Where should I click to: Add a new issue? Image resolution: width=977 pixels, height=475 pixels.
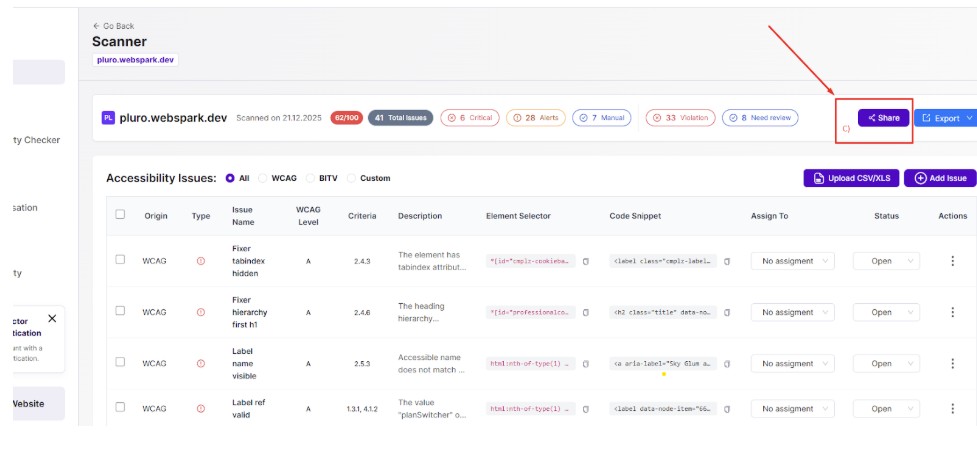click(x=940, y=178)
